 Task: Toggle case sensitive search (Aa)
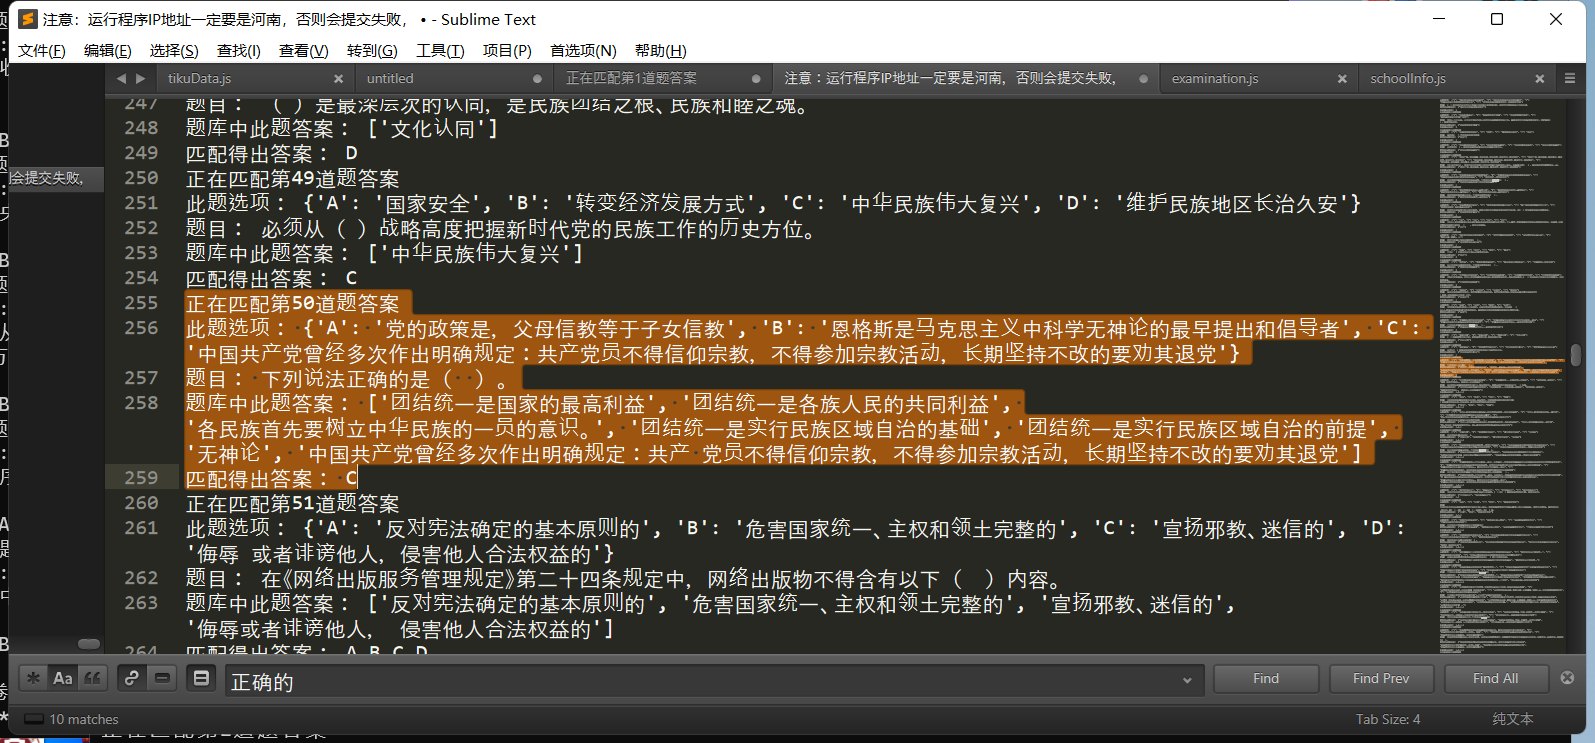(63, 678)
